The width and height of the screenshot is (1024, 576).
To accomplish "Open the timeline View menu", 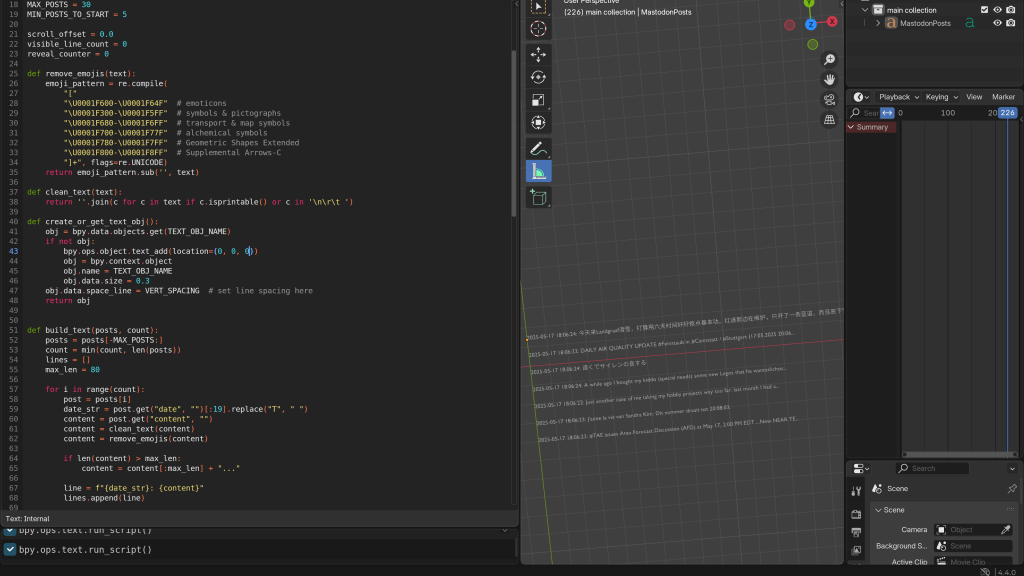I will 974,97.
